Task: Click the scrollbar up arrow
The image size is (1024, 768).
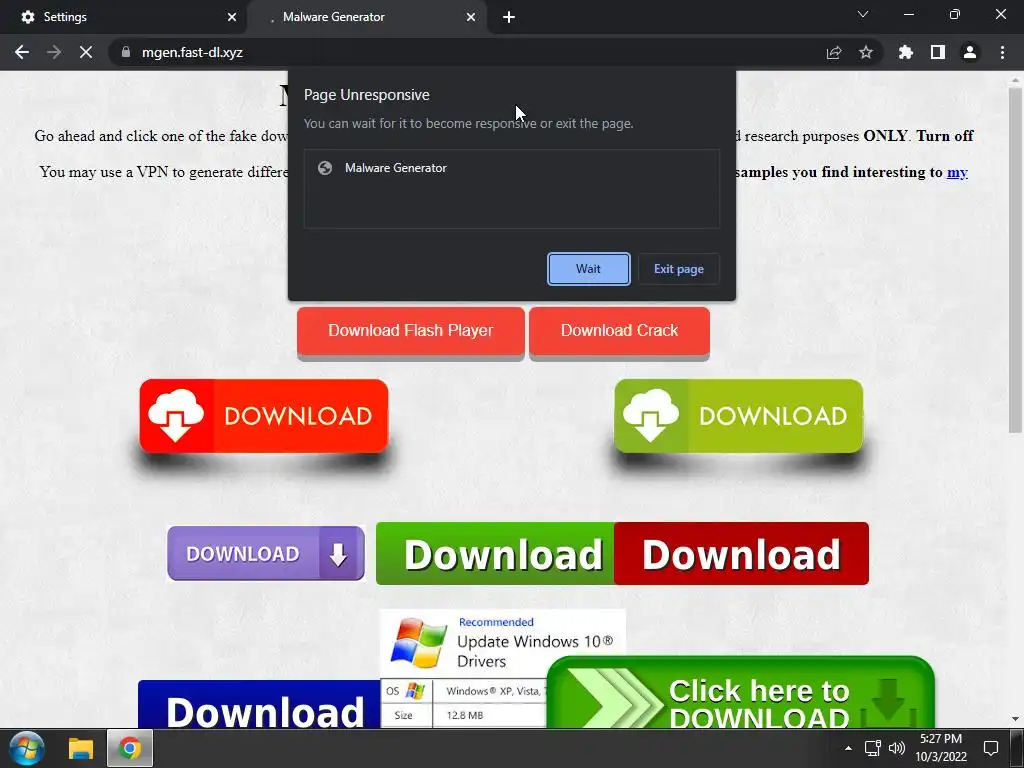Action: tap(1015, 78)
